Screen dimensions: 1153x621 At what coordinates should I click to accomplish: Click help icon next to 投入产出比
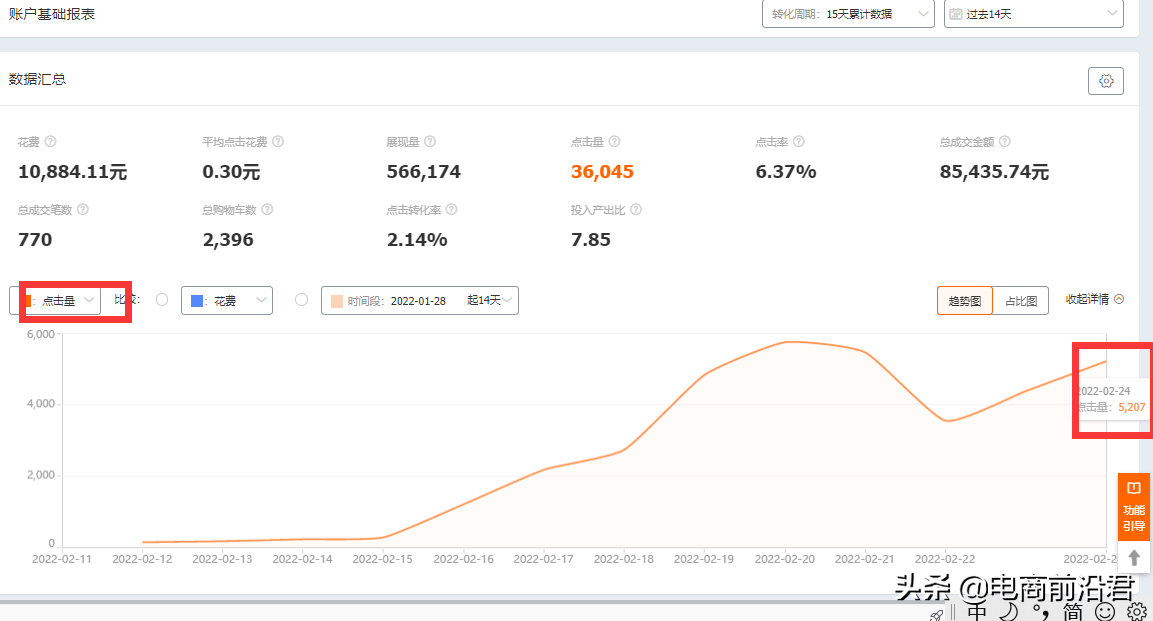coord(636,209)
